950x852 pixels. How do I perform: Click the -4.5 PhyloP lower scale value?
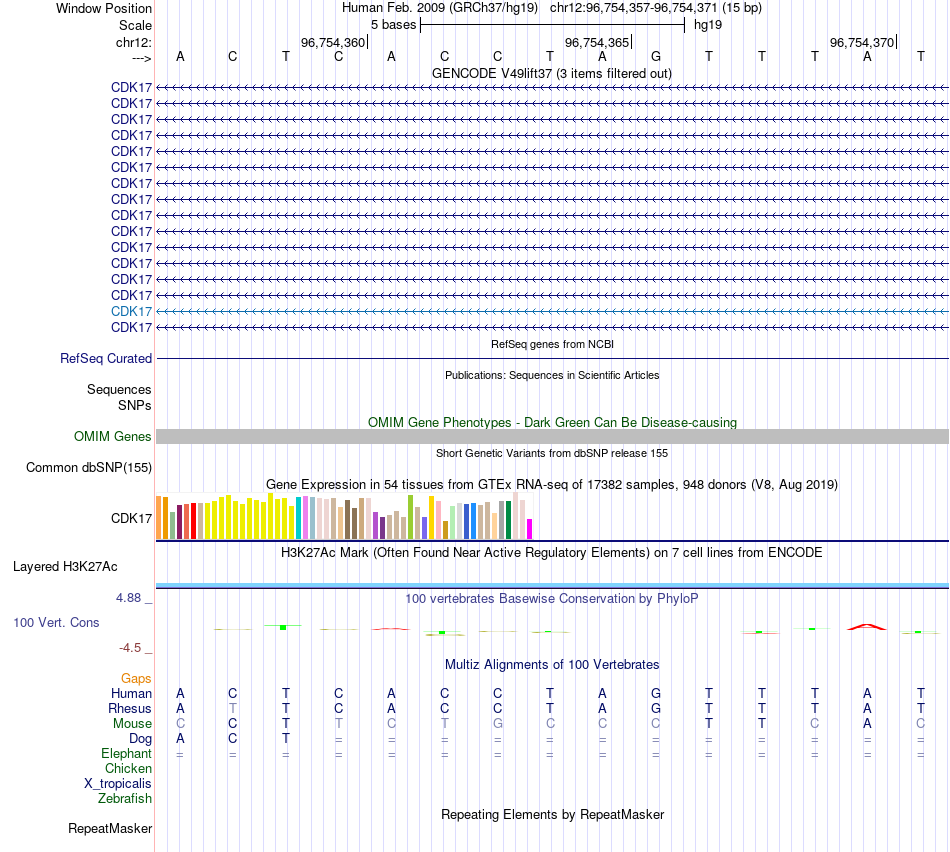click(130, 648)
